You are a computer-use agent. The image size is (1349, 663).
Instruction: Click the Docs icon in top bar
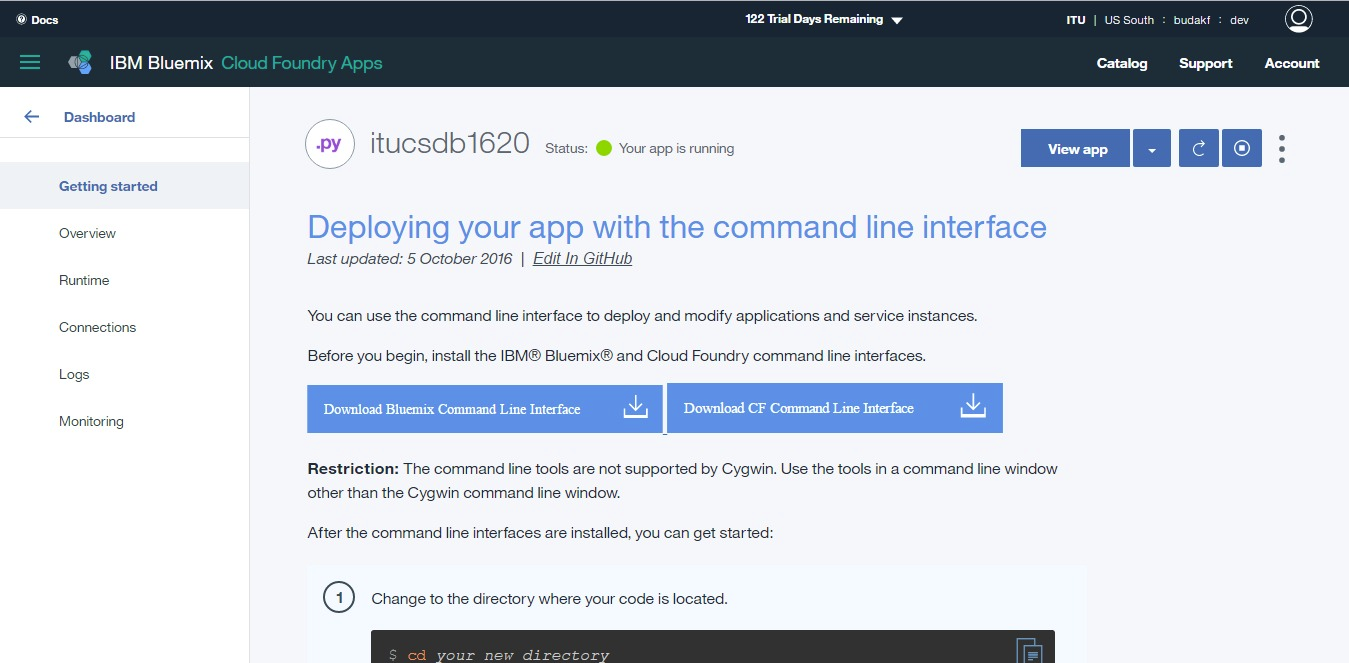pos(21,20)
